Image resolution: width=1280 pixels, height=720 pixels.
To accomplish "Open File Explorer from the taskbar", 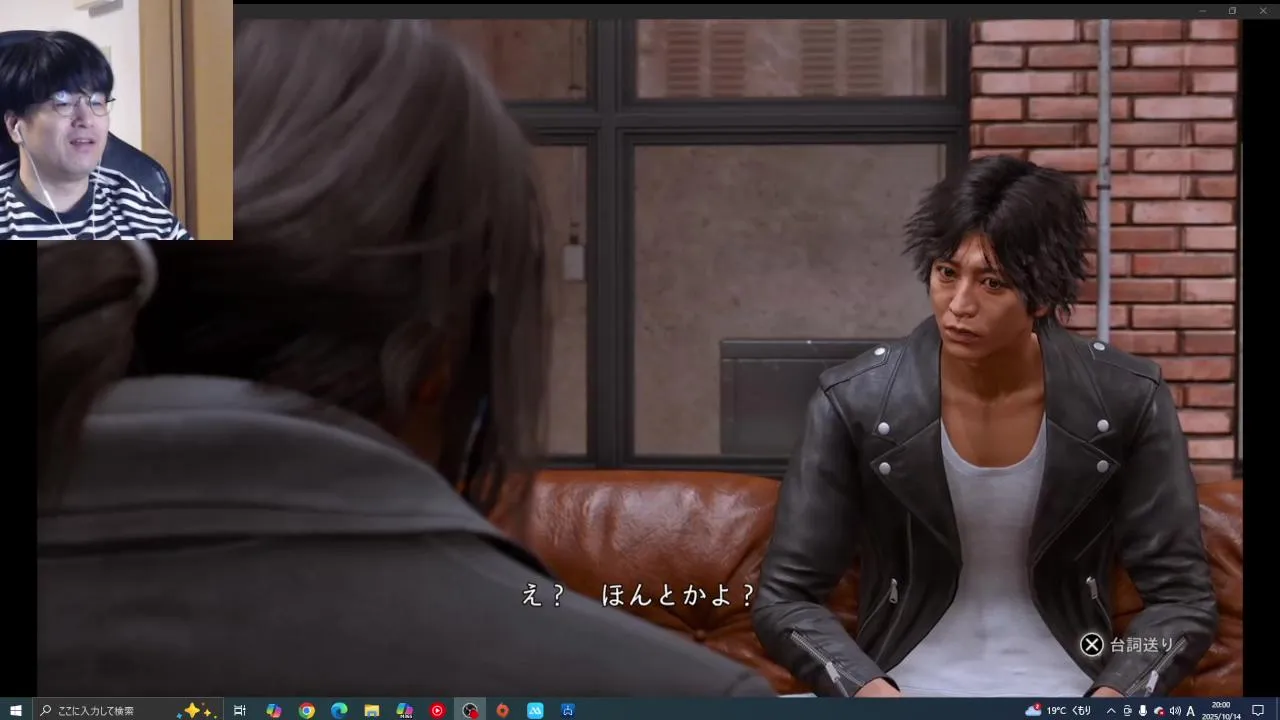I will (x=371, y=710).
